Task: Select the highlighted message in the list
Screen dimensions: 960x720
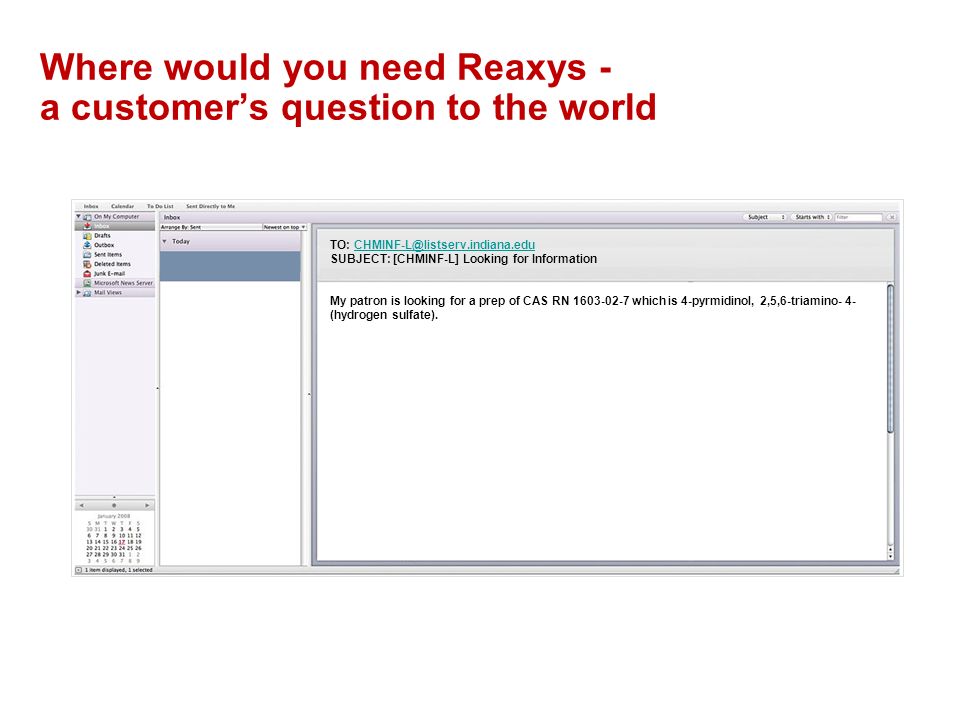Action: coord(230,266)
